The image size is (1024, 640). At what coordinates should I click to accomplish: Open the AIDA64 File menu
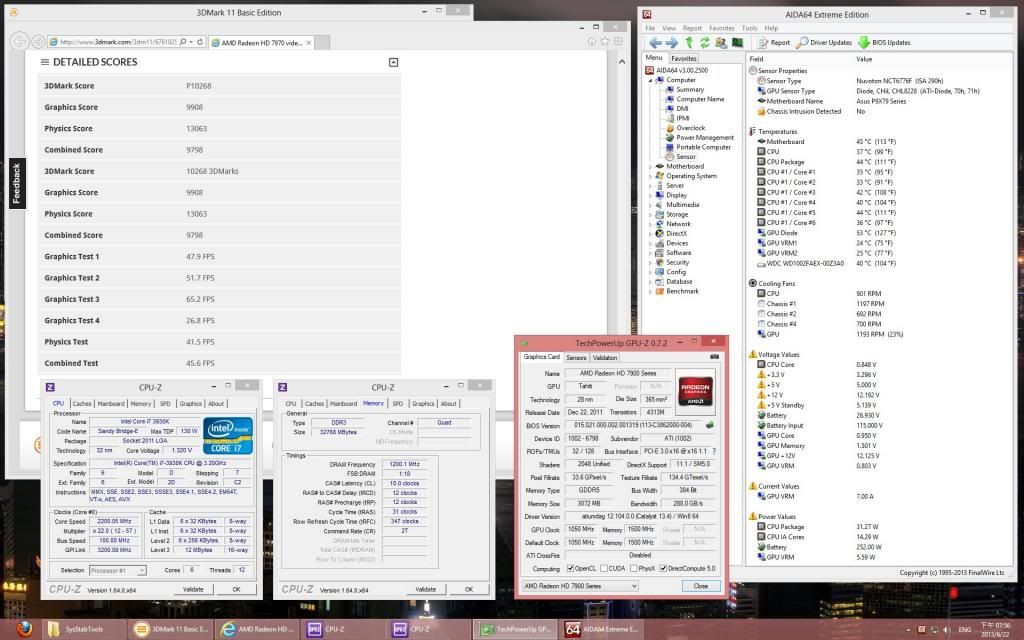coord(650,29)
